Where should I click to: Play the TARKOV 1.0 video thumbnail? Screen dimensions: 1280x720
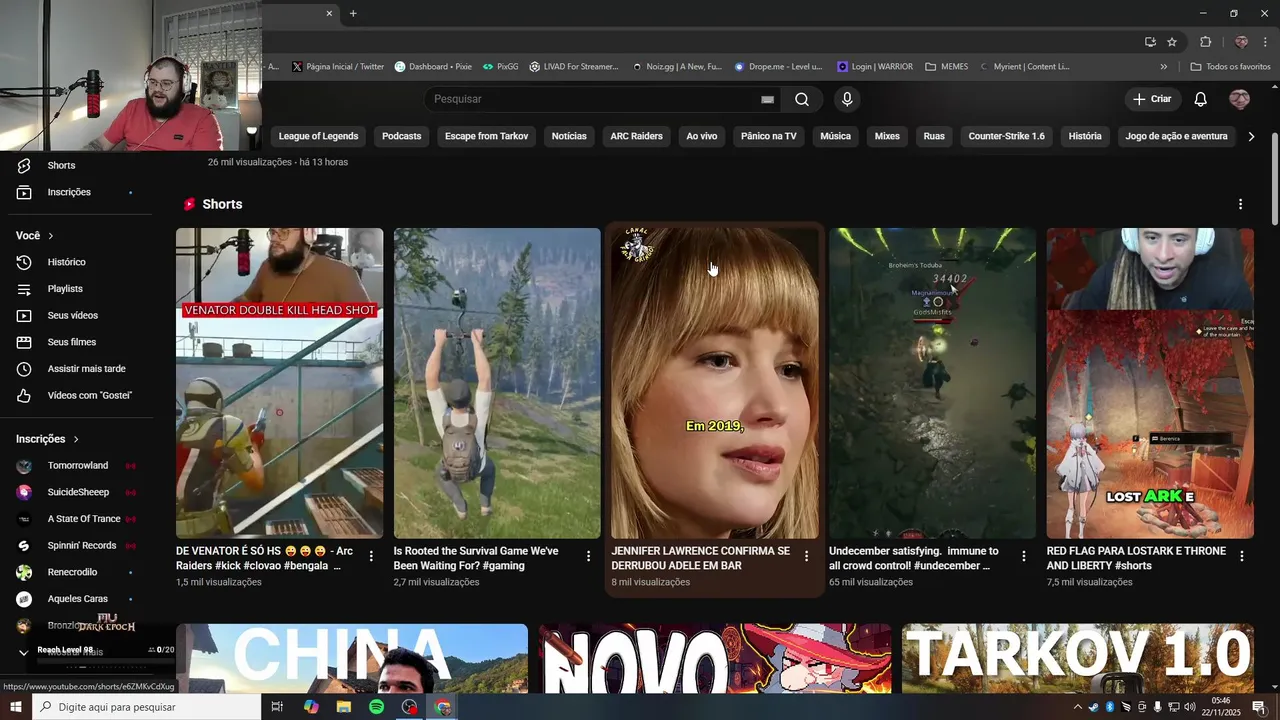pyautogui.click(x=1077, y=659)
